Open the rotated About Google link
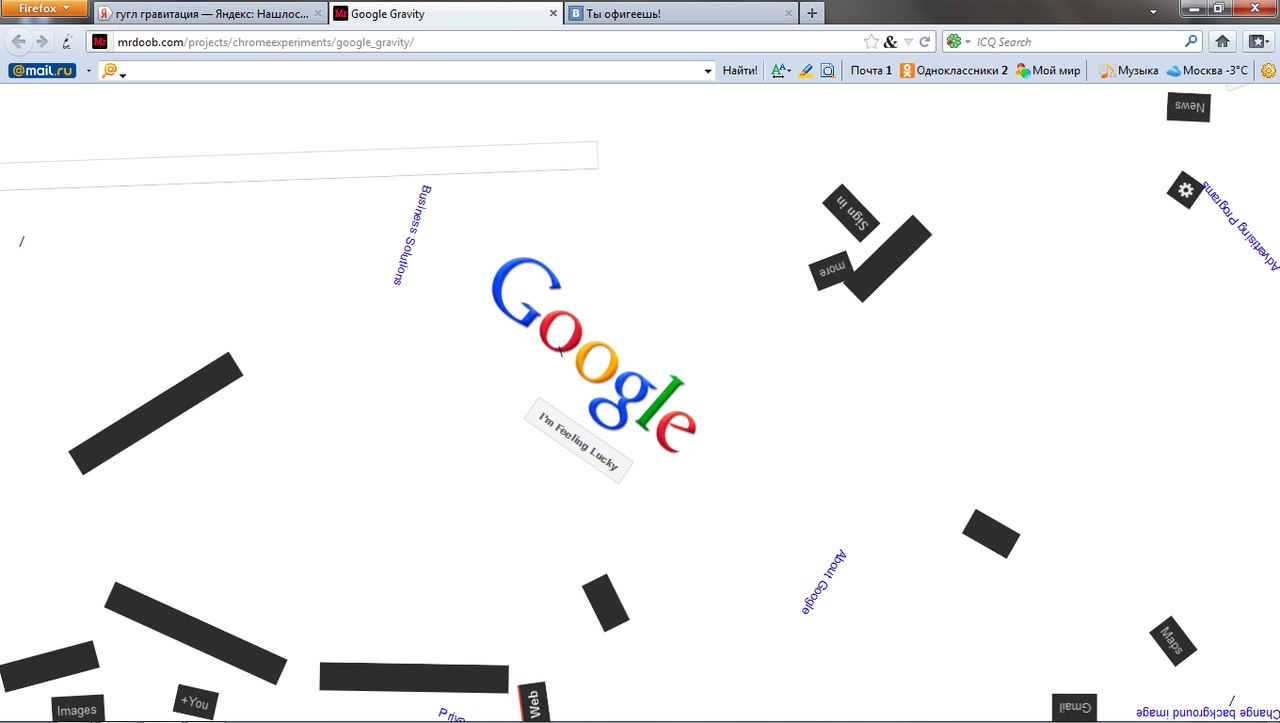 click(825, 581)
